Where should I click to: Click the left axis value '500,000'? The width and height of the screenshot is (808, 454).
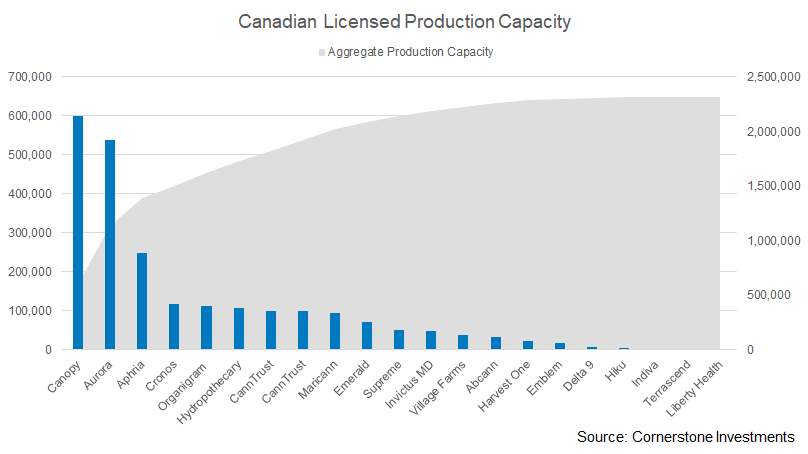[x=30, y=155]
